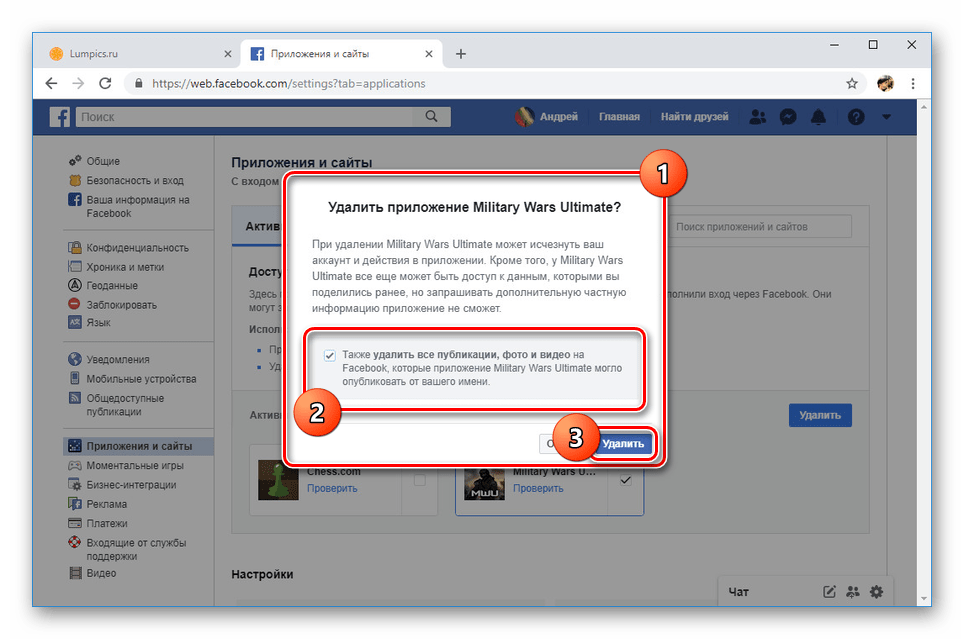Open the Chrome three-dot menu
Viewport: 964px width, 639px height.
tap(913, 84)
